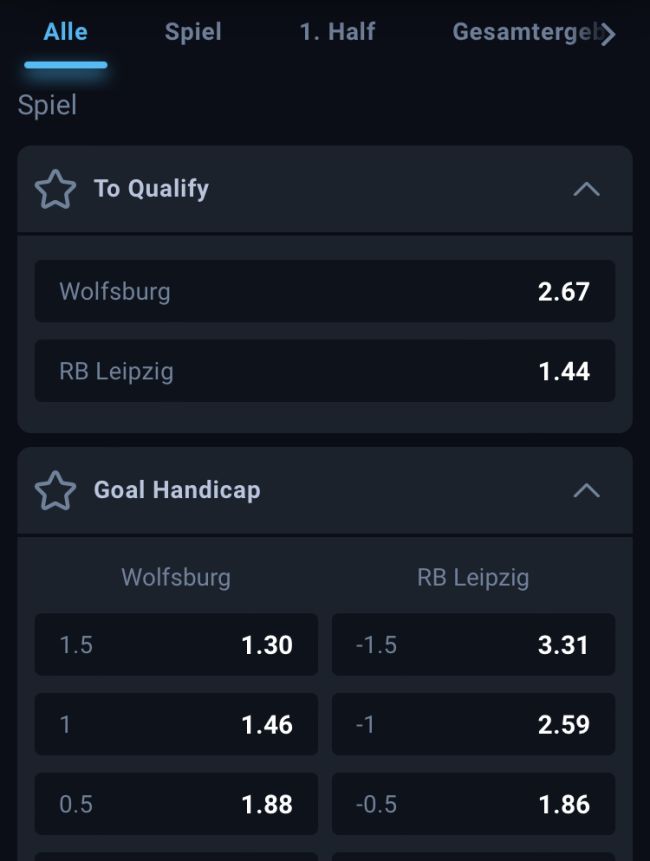Open the Spiel tab
The height and width of the screenshot is (861, 650).
193,32
